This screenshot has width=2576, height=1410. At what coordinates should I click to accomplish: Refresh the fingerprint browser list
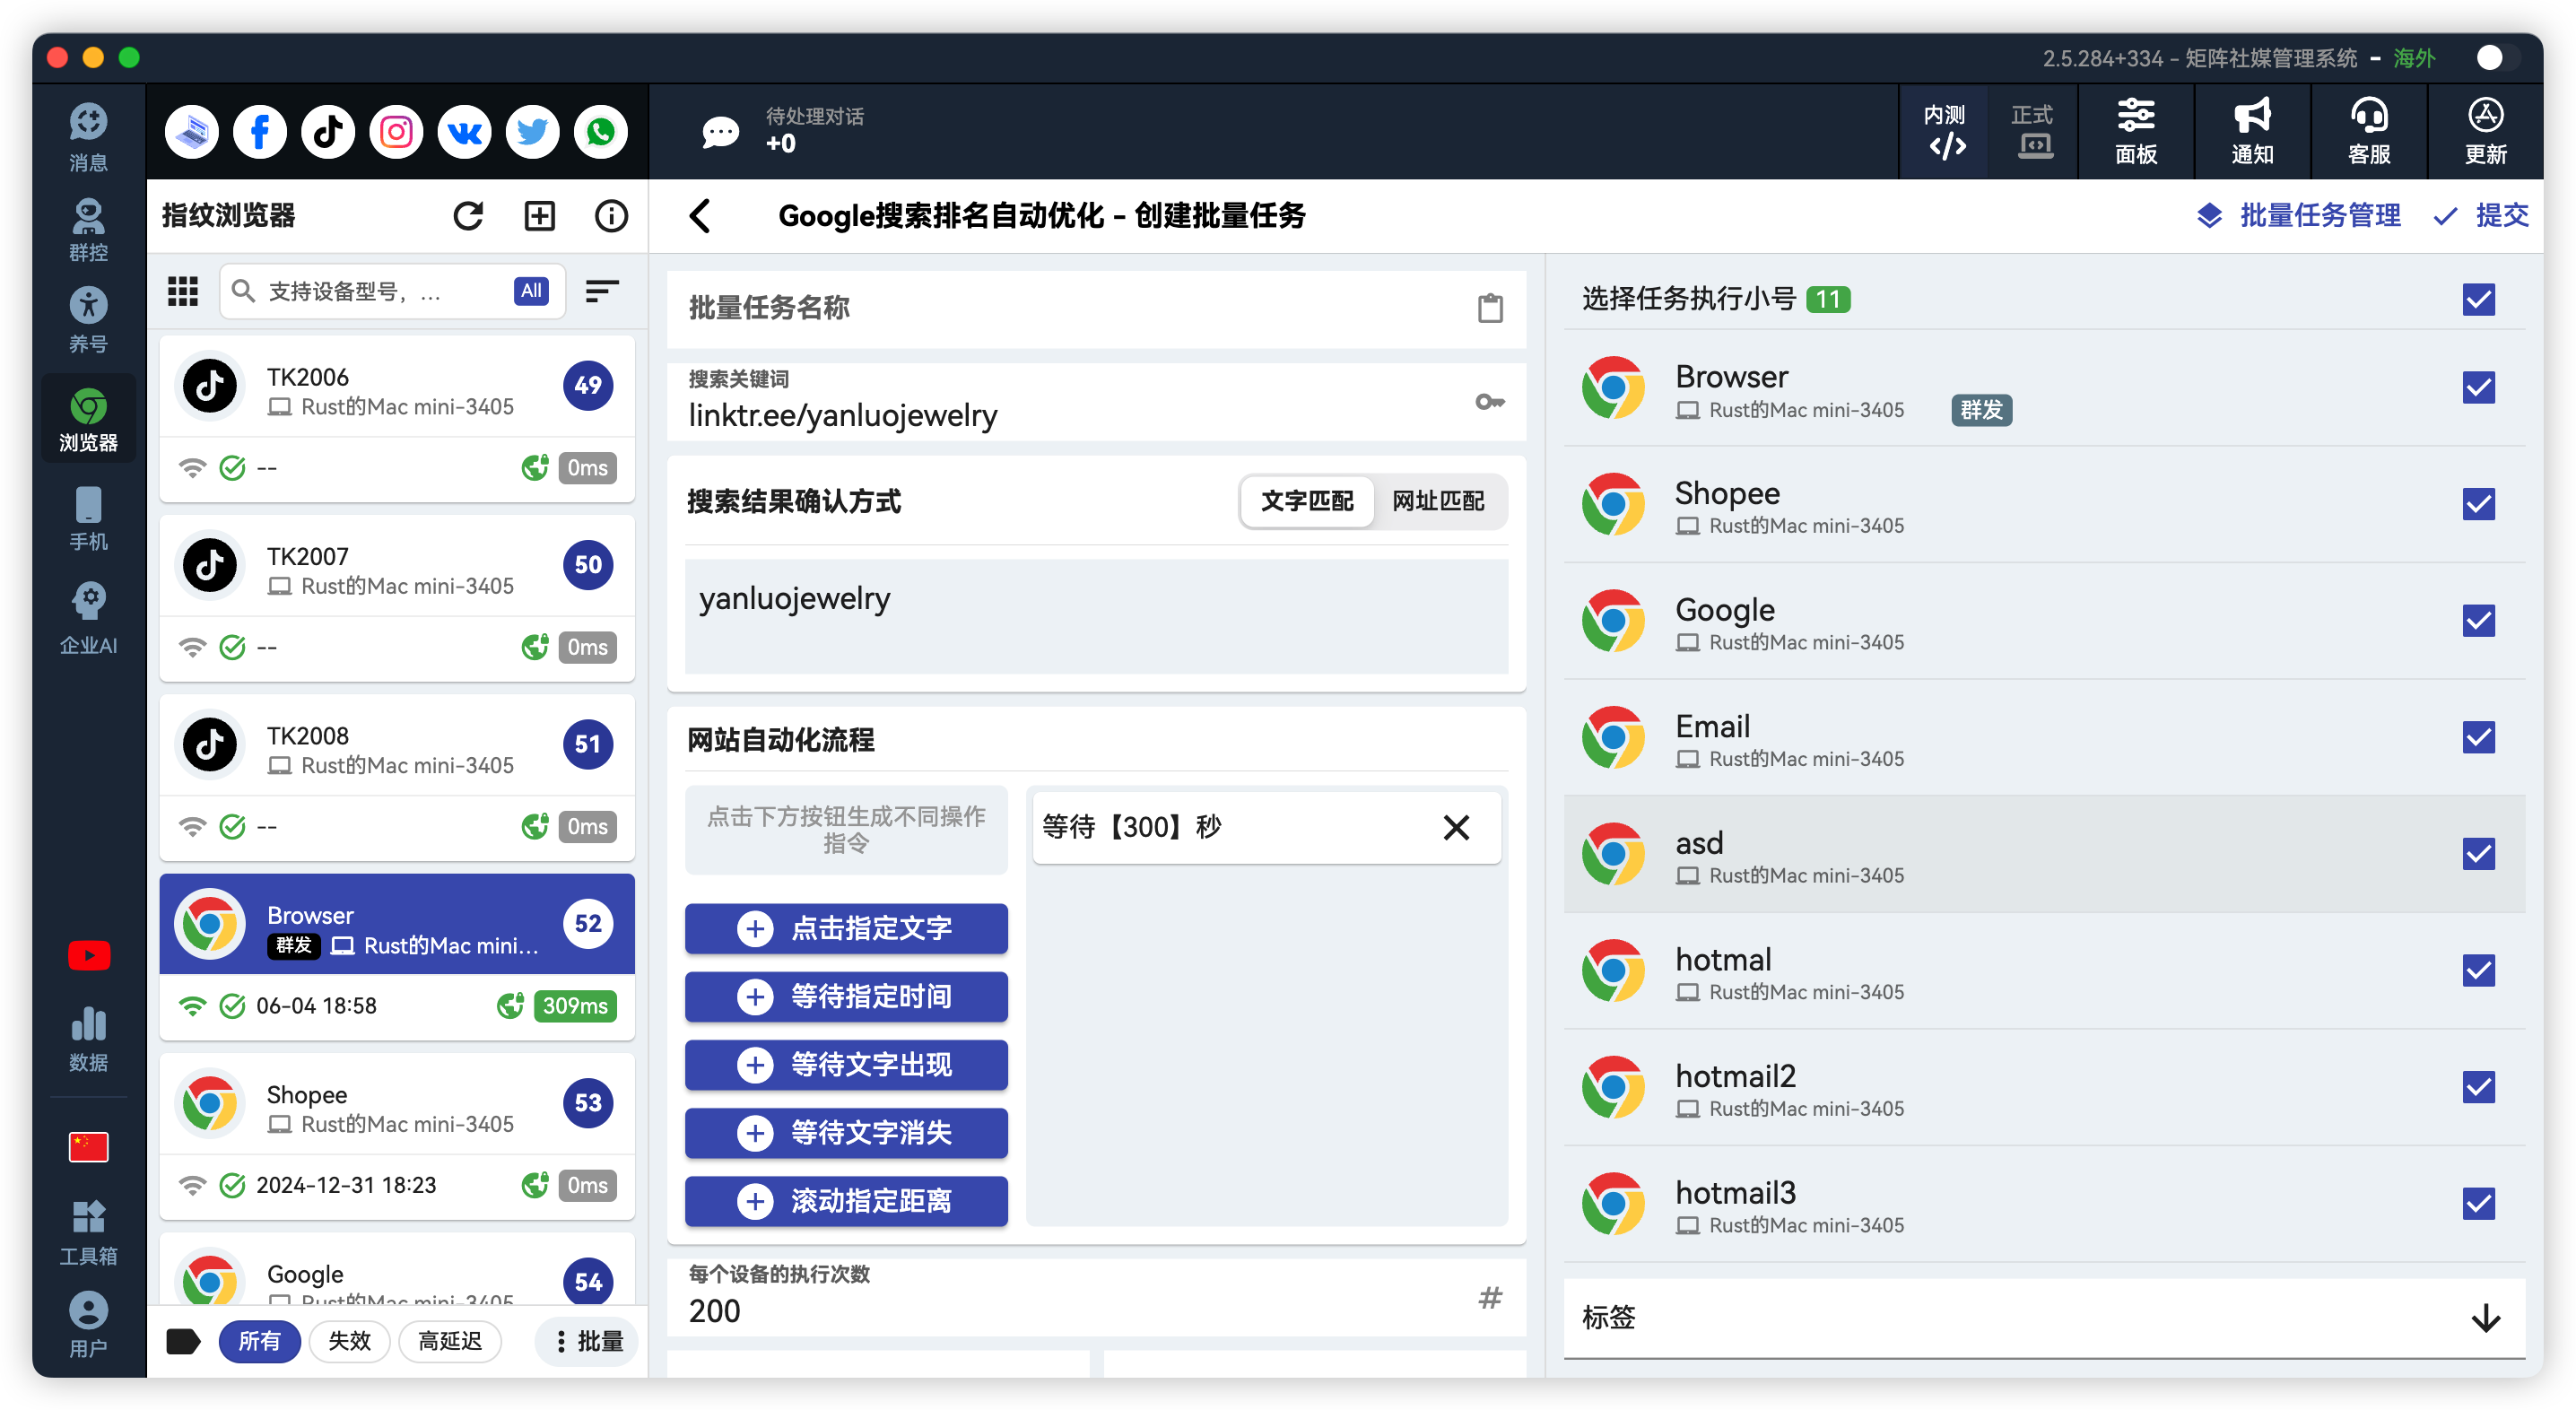[x=468, y=215]
